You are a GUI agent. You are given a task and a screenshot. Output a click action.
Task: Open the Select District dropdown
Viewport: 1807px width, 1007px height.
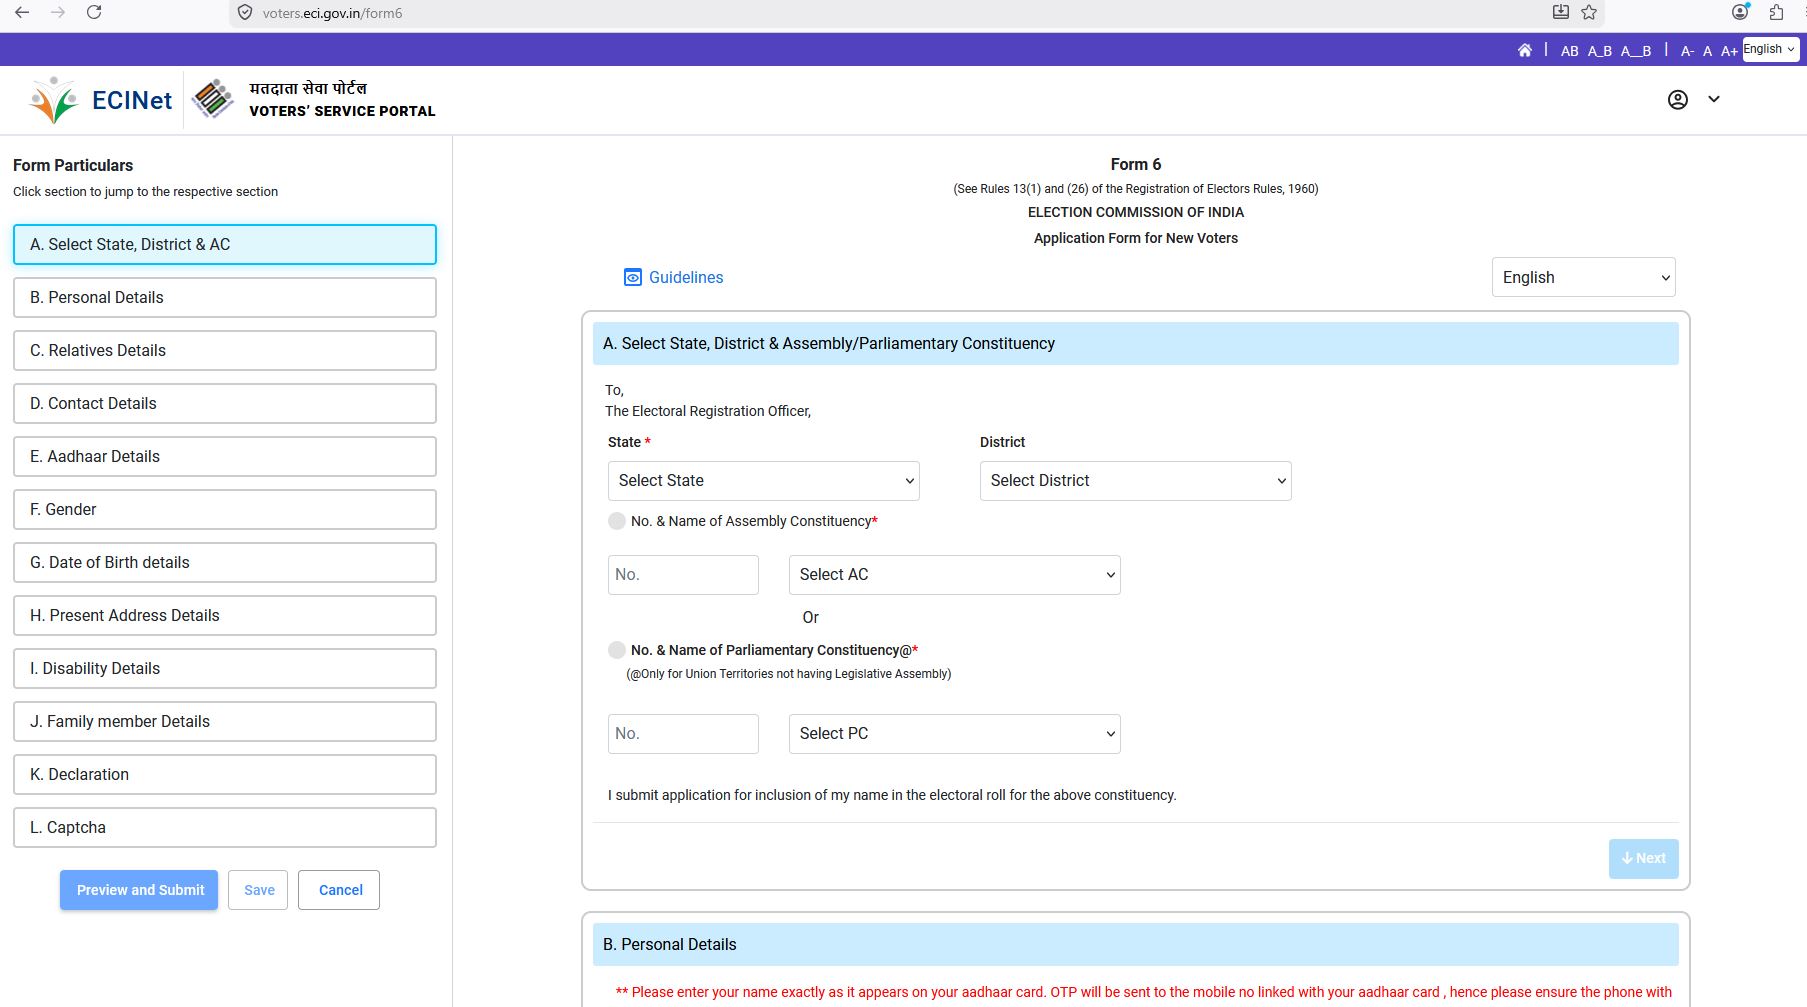point(1135,481)
